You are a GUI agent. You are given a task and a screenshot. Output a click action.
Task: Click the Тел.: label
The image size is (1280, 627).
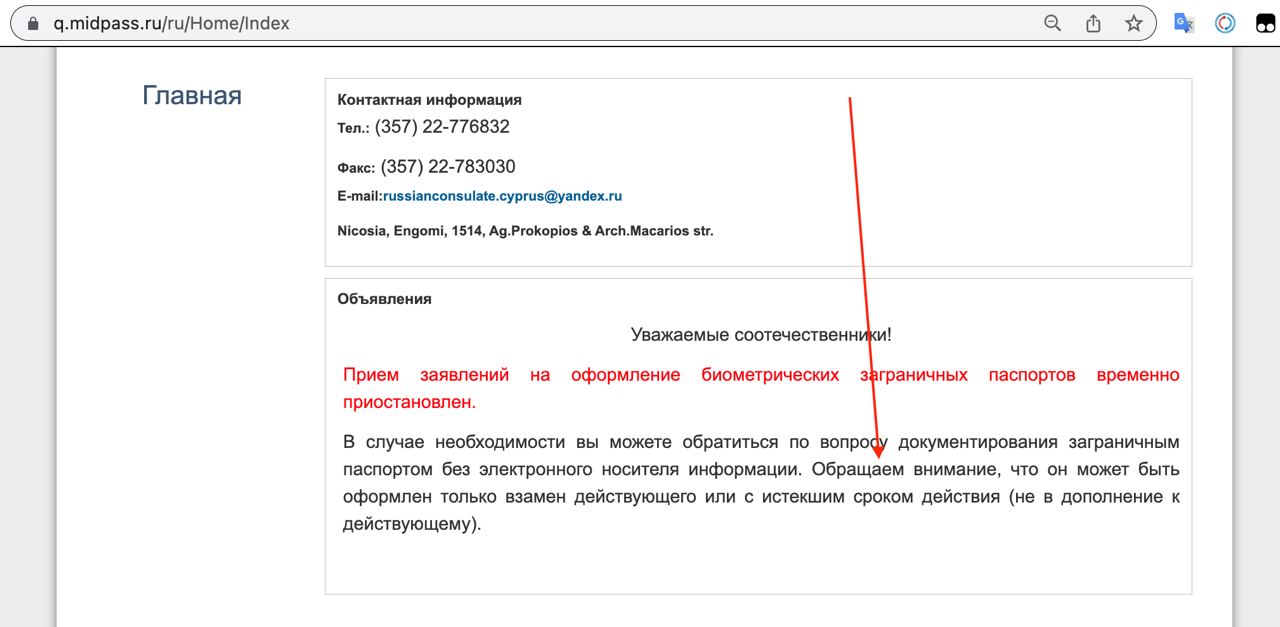(353, 129)
